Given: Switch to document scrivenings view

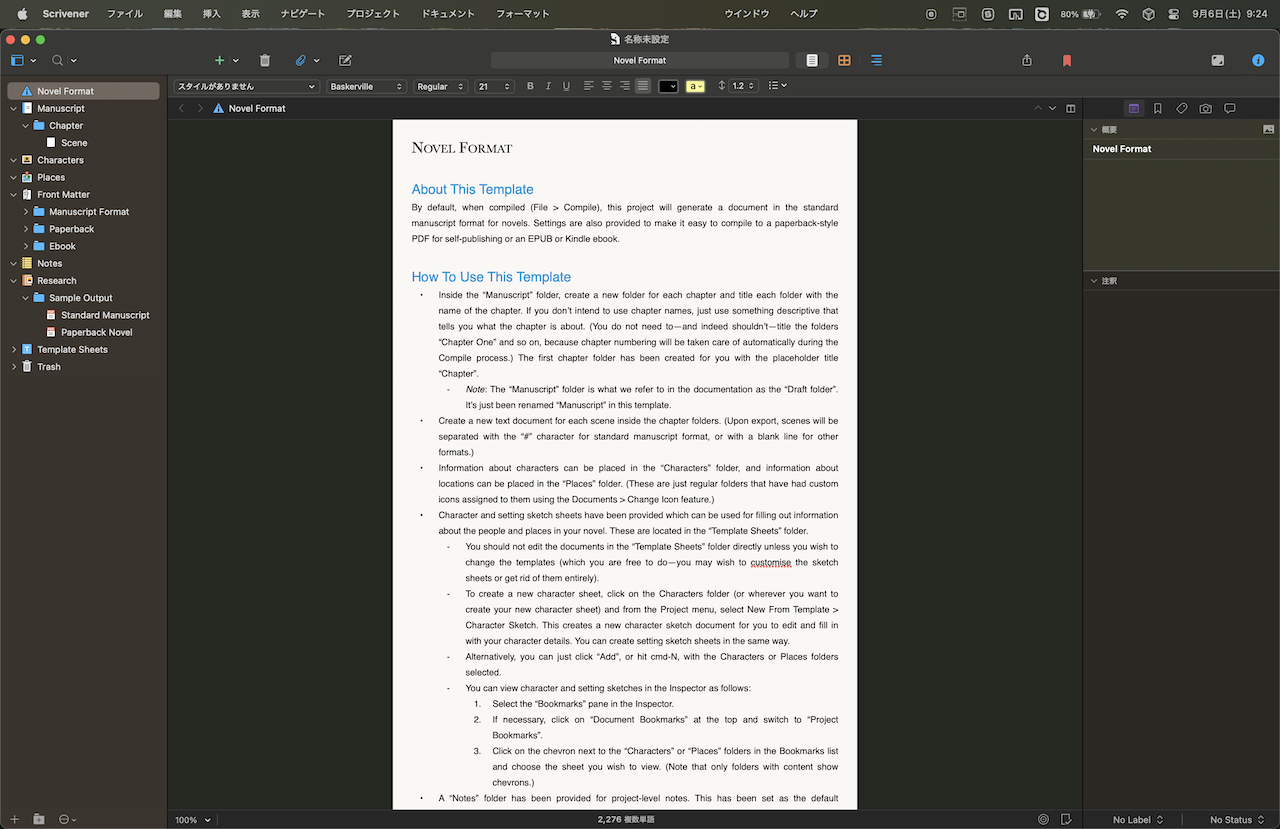Looking at the screenshot, I should 812,60.
